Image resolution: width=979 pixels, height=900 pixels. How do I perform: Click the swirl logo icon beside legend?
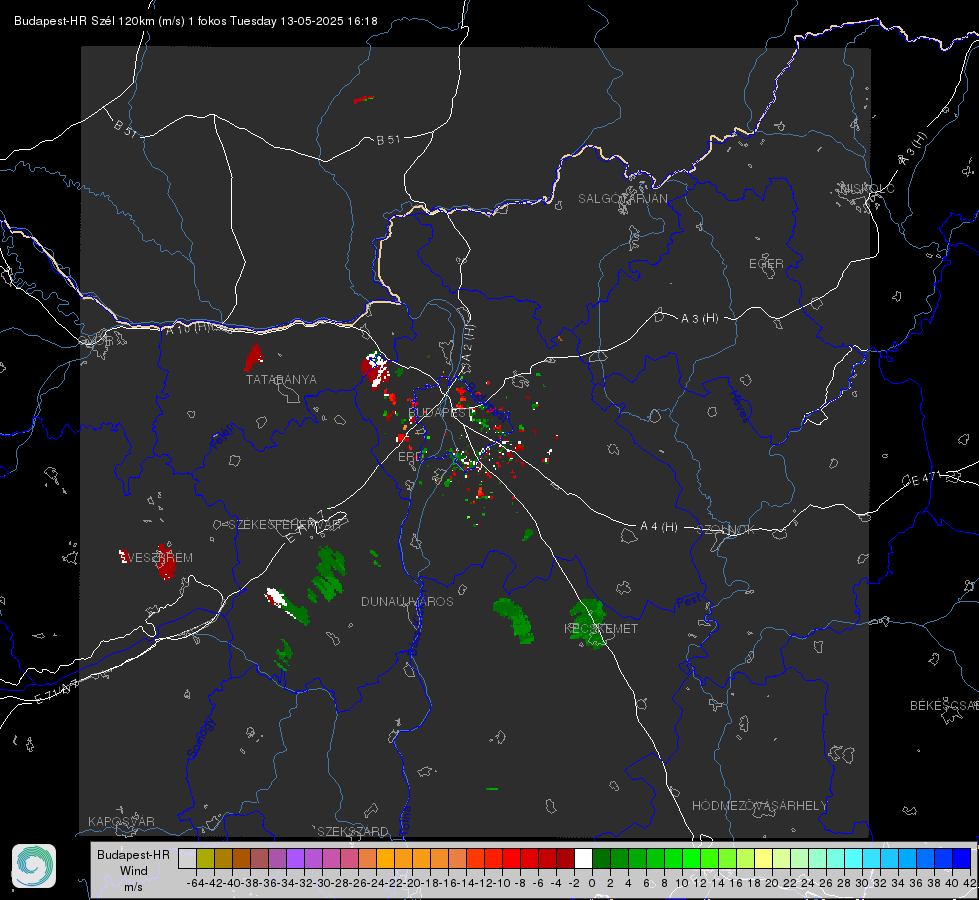(34, 866)
